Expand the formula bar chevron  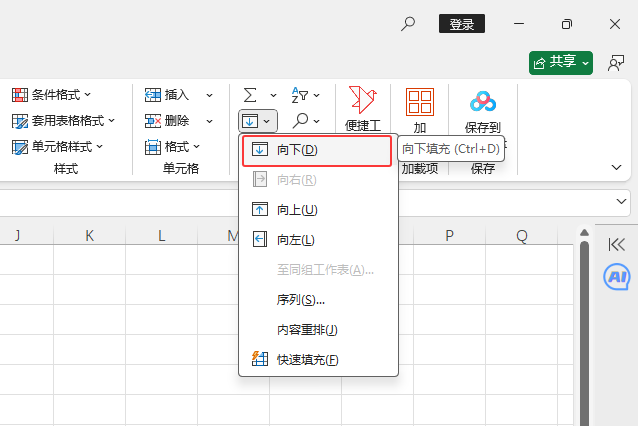tap(621, 201)
